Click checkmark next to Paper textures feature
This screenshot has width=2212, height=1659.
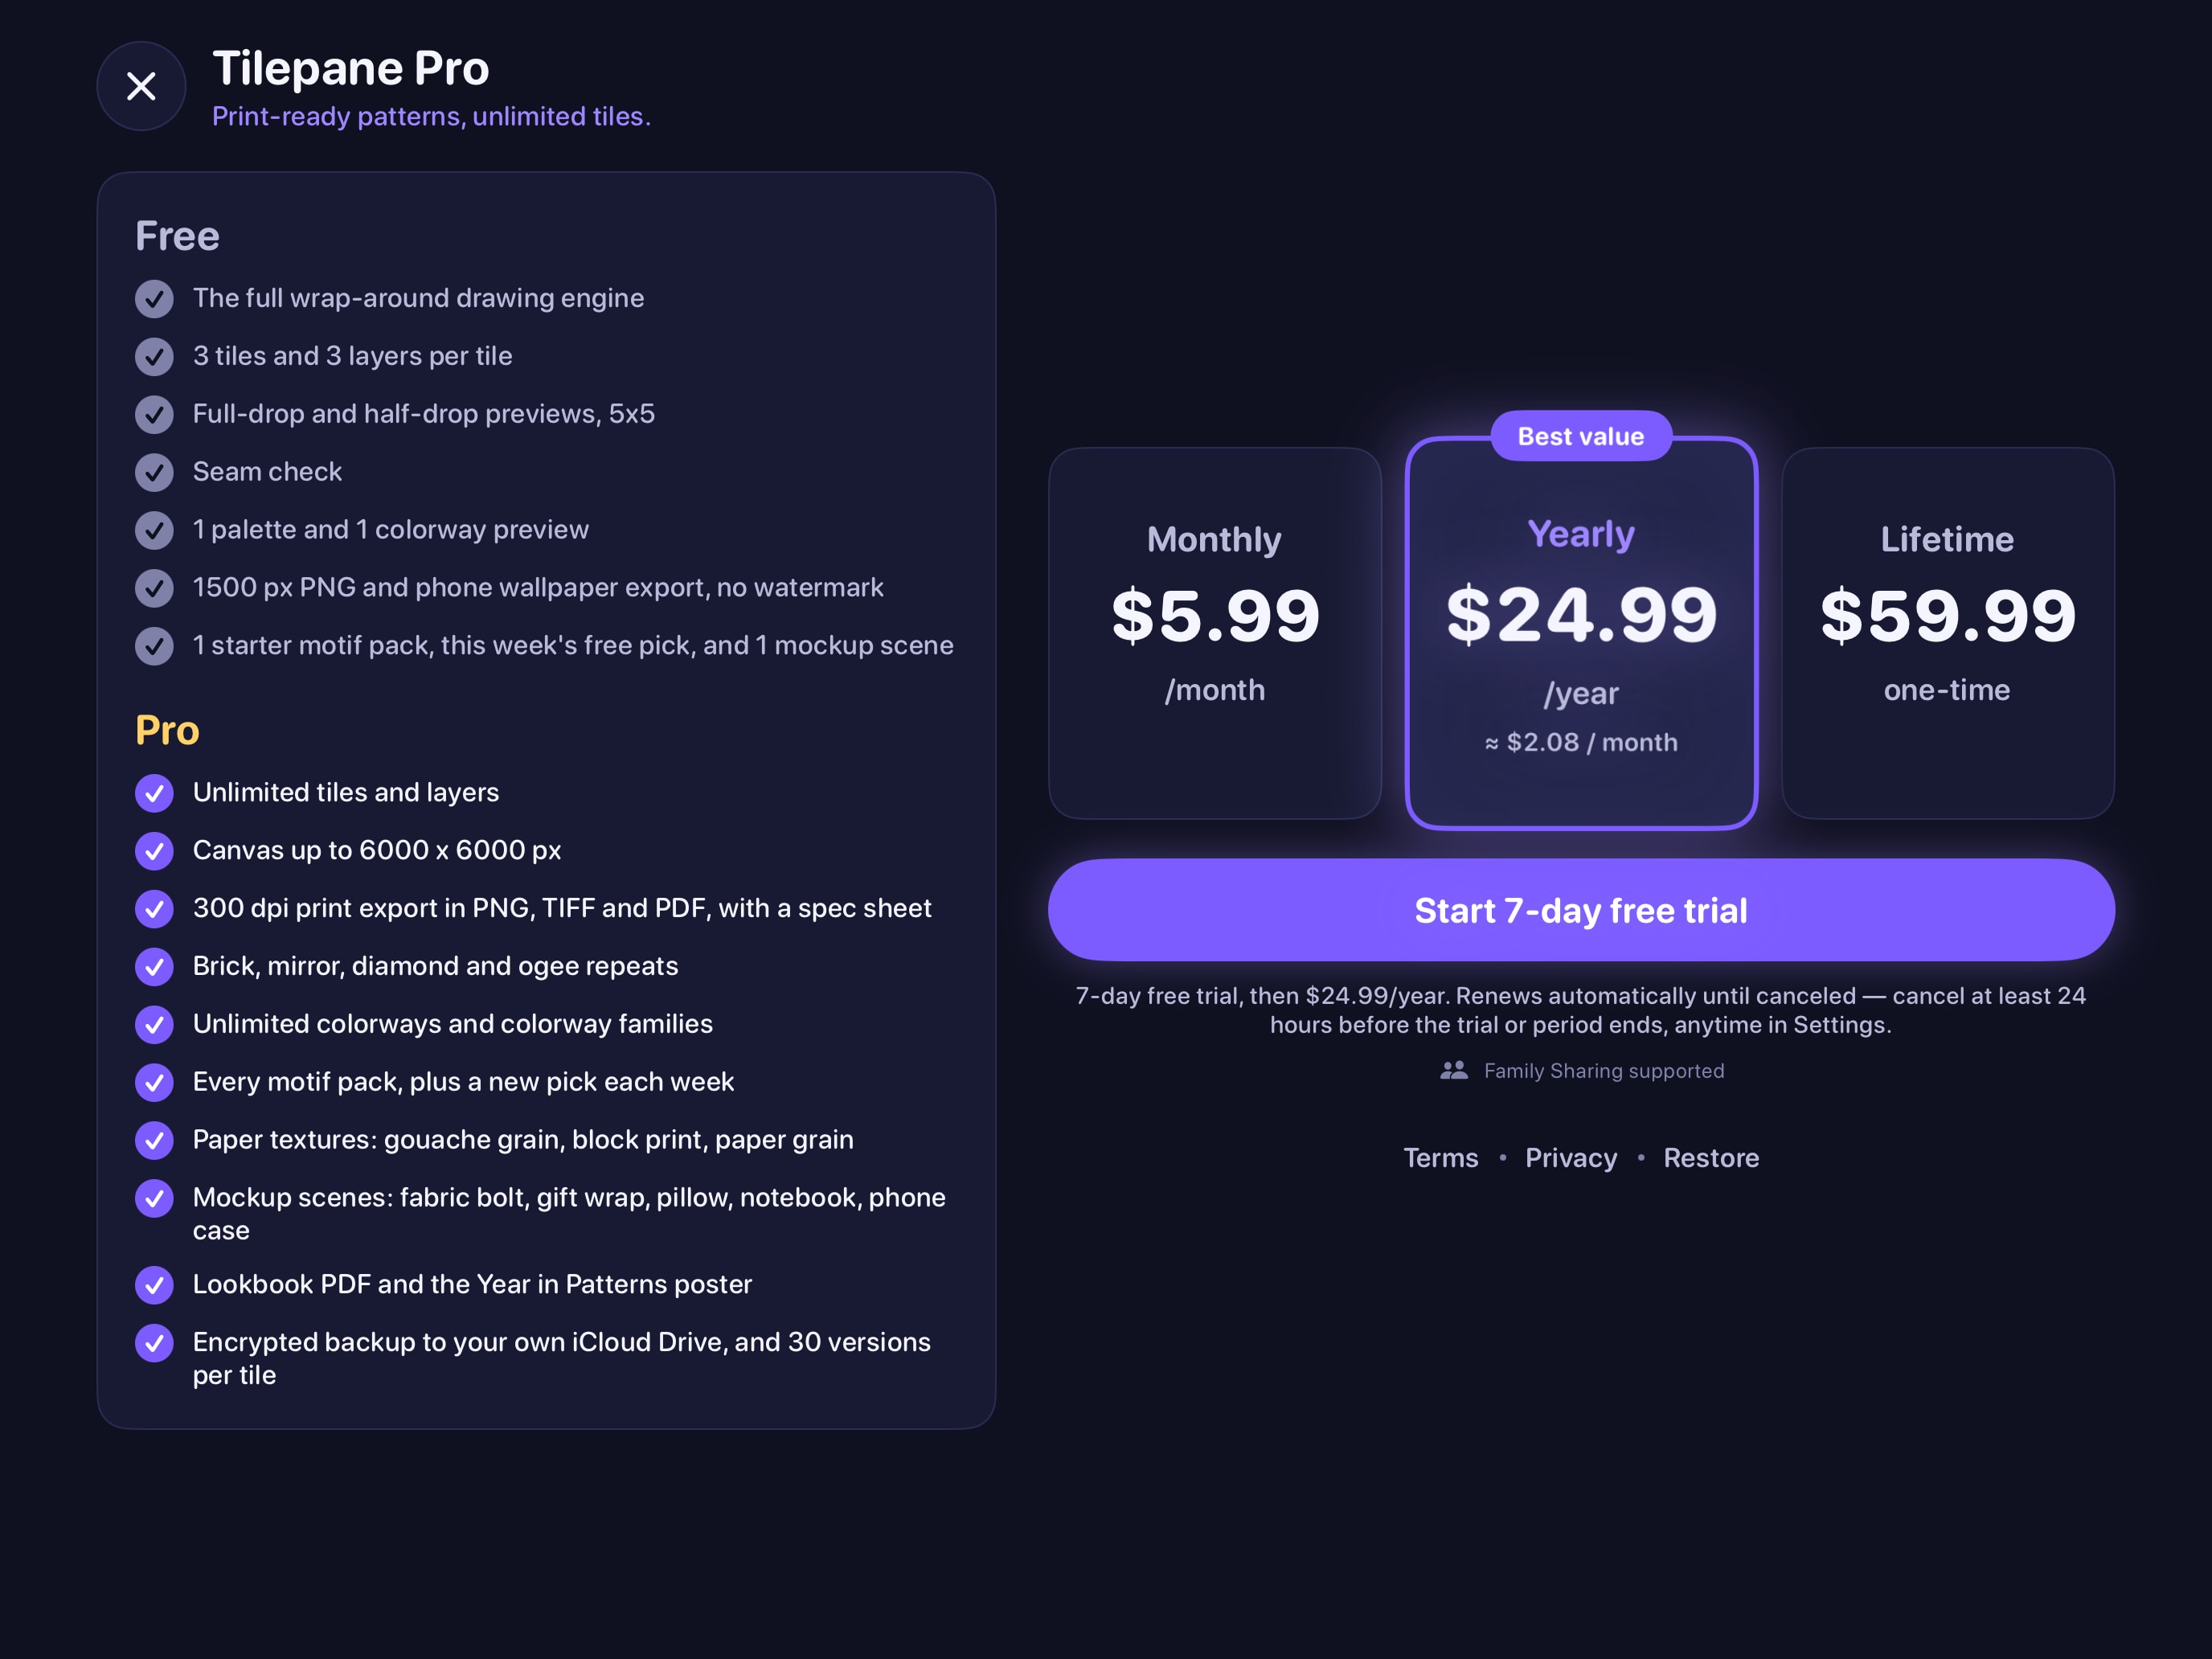point(154,1140)
